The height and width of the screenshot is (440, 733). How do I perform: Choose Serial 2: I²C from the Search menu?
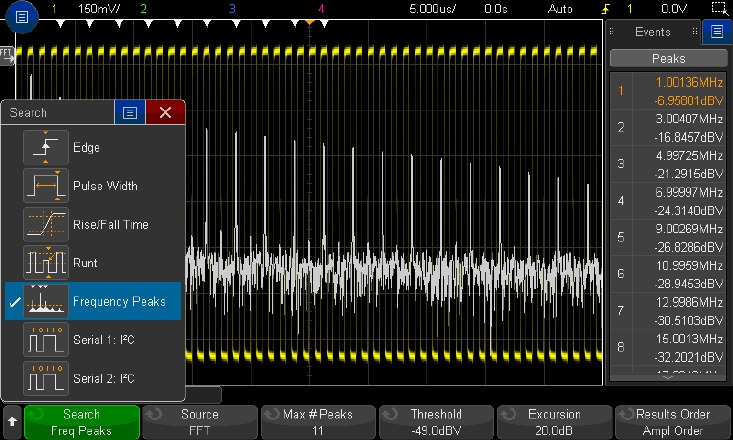(x=93, y=378)
